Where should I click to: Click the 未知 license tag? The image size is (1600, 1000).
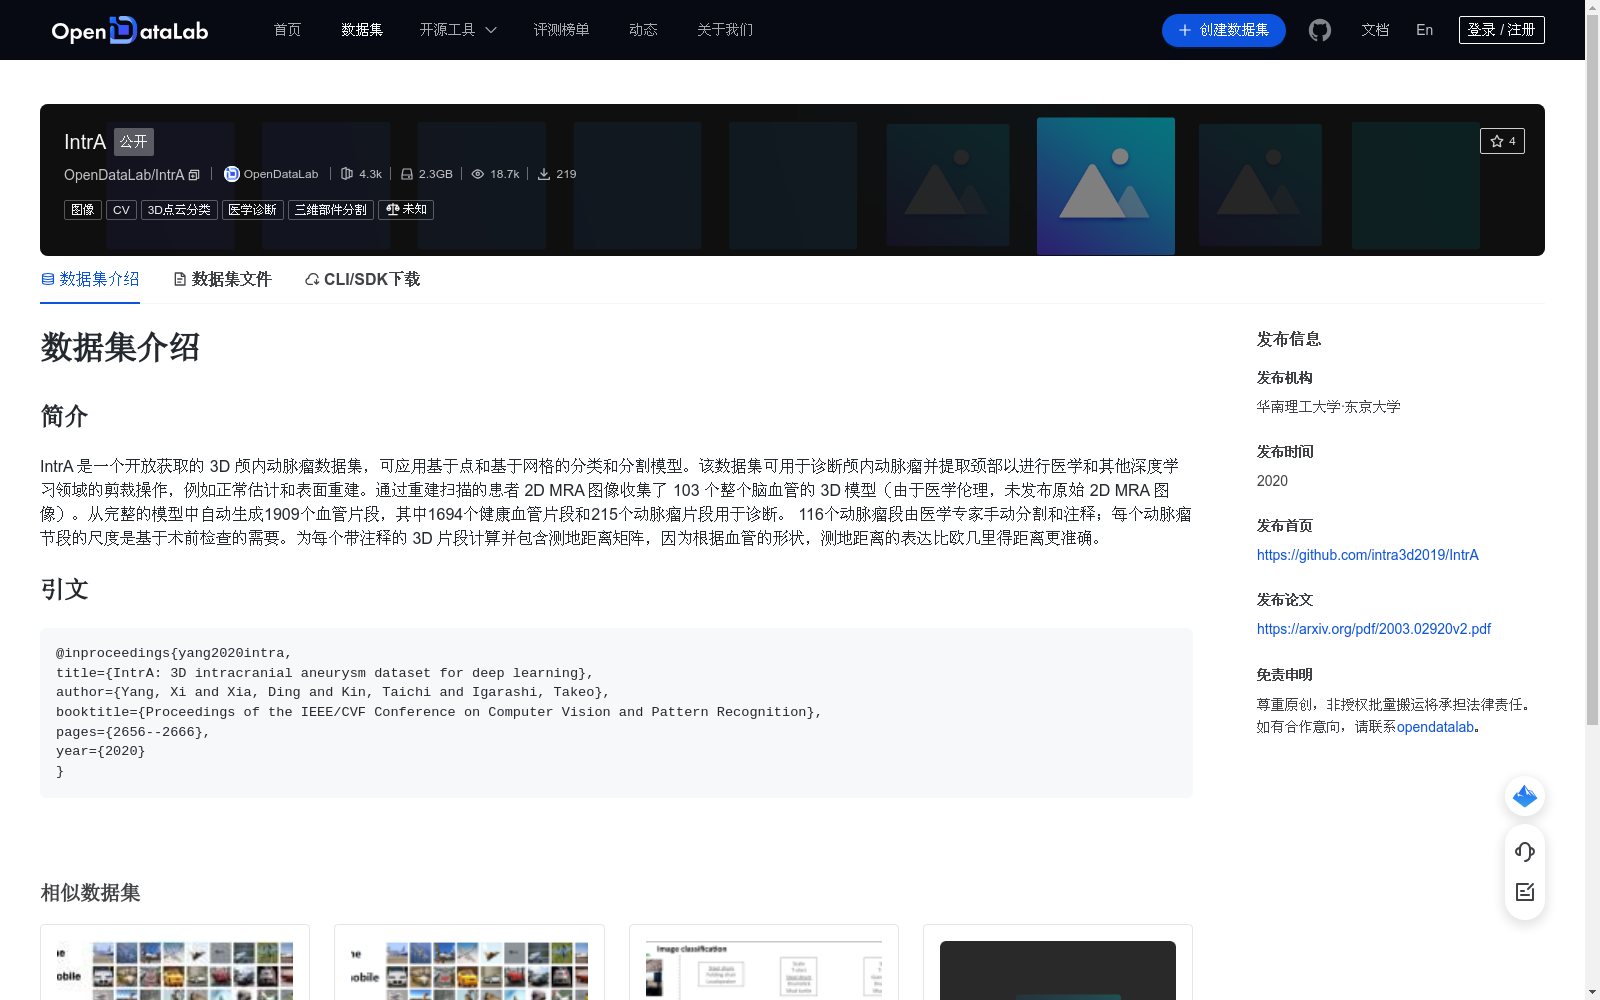[x=406, y=210]
